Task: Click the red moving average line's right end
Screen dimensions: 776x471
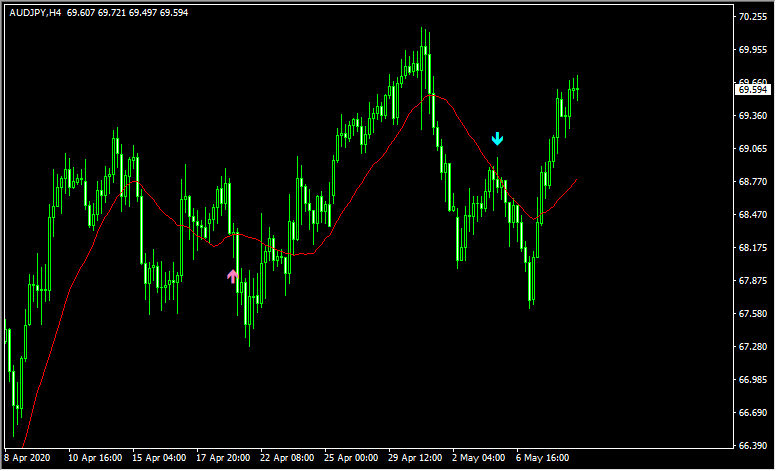Action: click(576, 180)
